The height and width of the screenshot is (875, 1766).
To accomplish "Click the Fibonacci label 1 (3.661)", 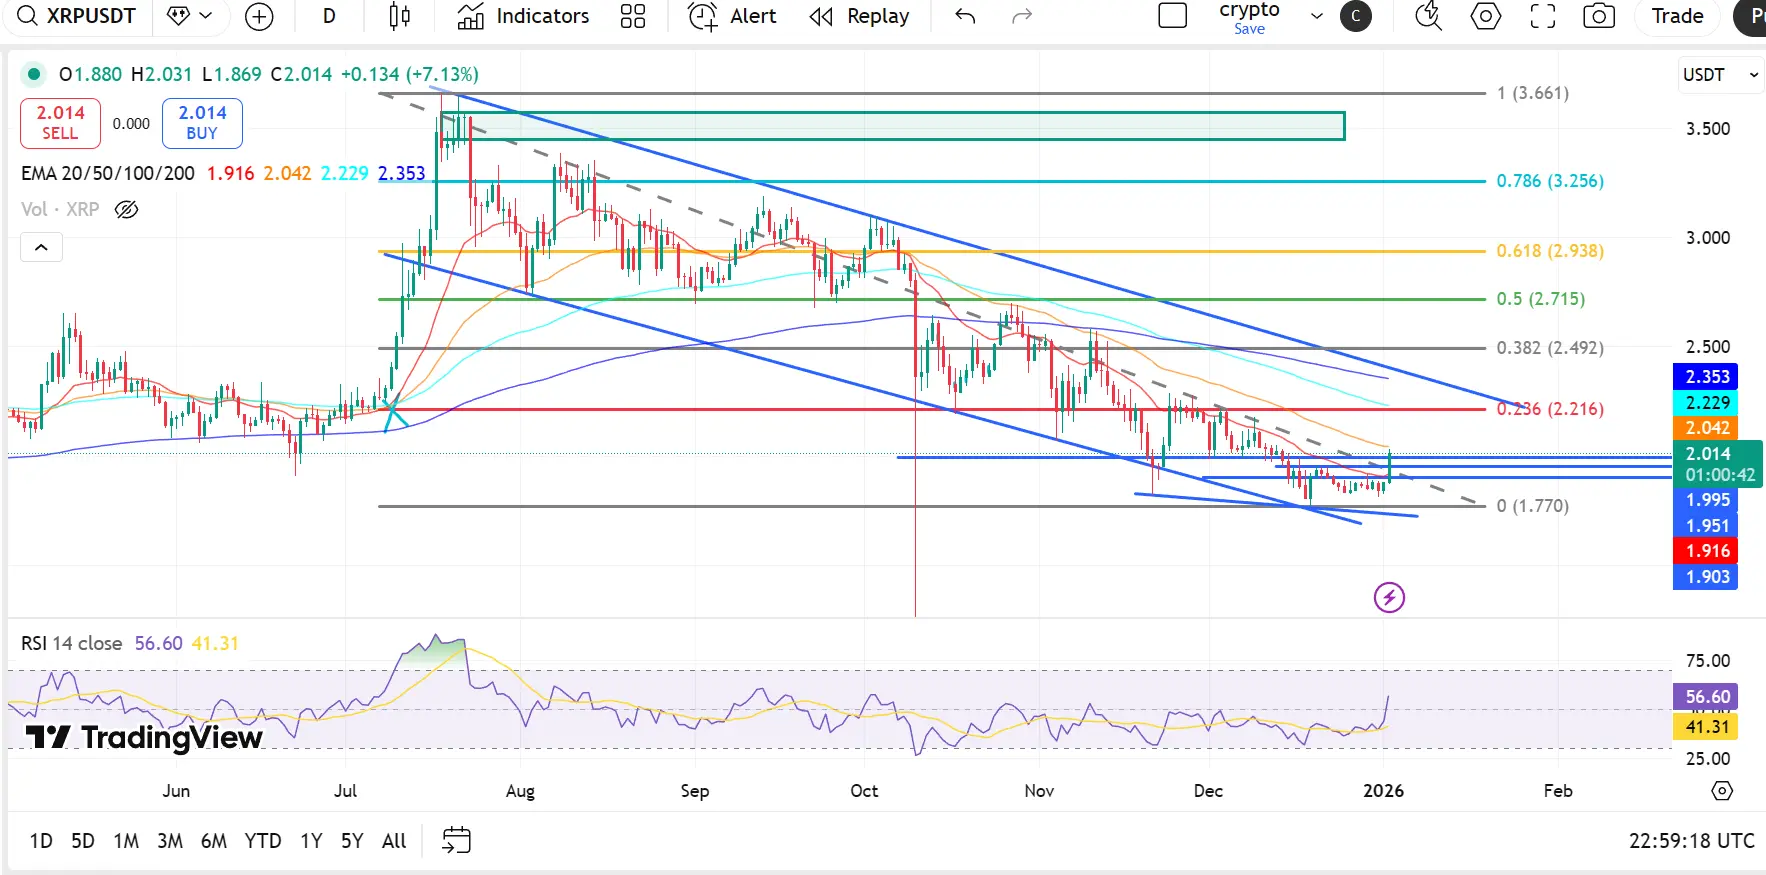I will [x=1533, y=93].
